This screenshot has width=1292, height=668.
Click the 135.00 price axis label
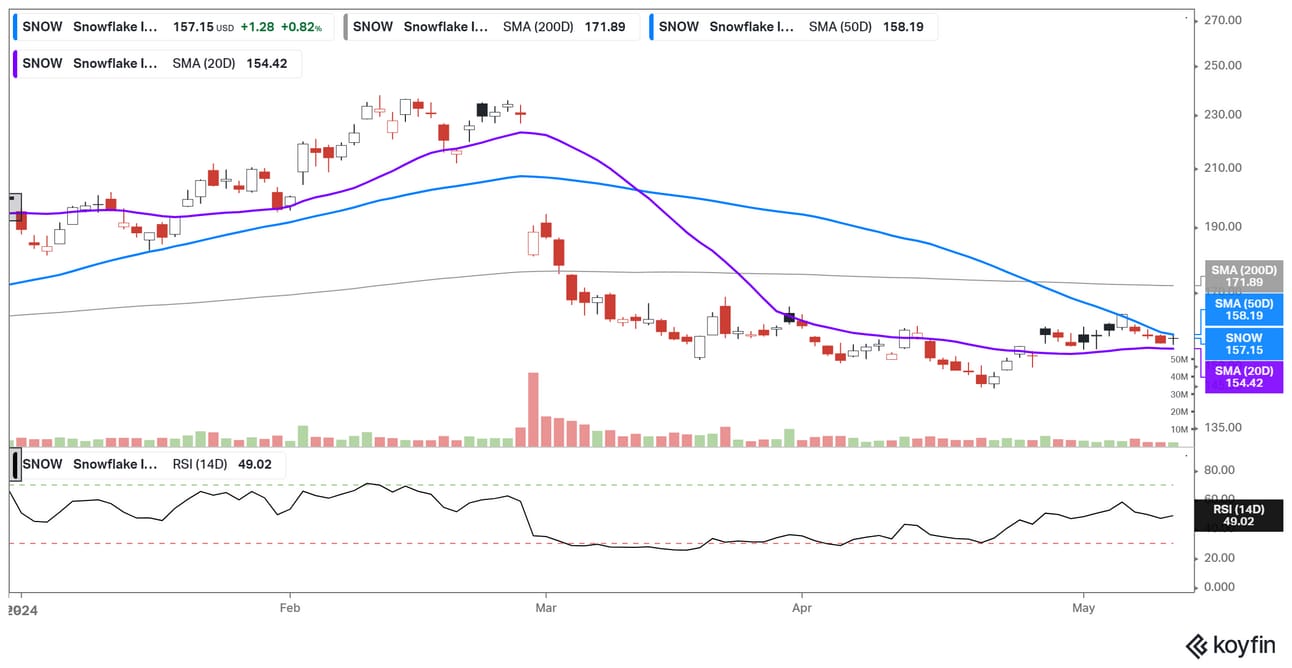(1221, 428)
